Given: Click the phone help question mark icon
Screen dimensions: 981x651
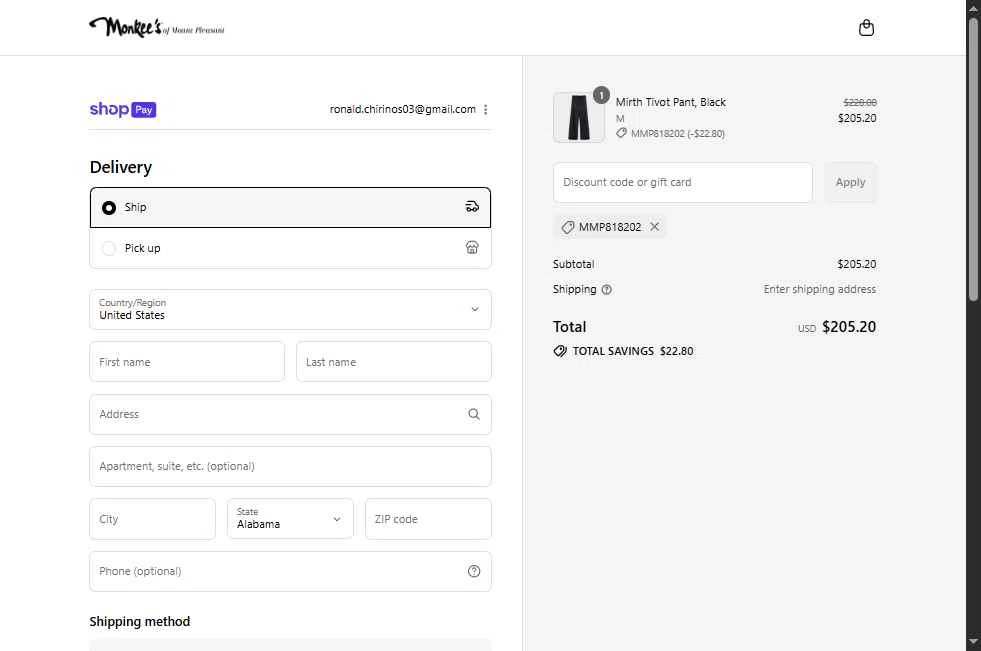Looking at the screenshot, I should pos(474,571).
